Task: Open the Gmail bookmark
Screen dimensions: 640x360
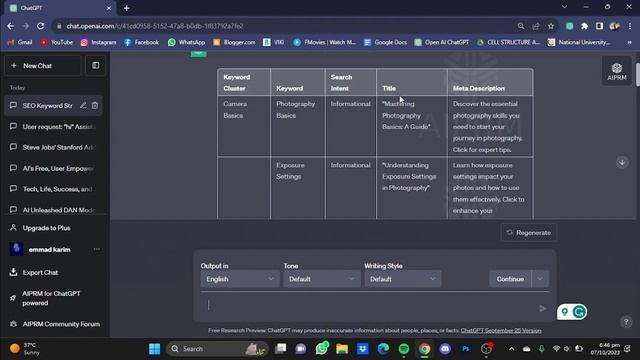Action: [x=20, y=42]
